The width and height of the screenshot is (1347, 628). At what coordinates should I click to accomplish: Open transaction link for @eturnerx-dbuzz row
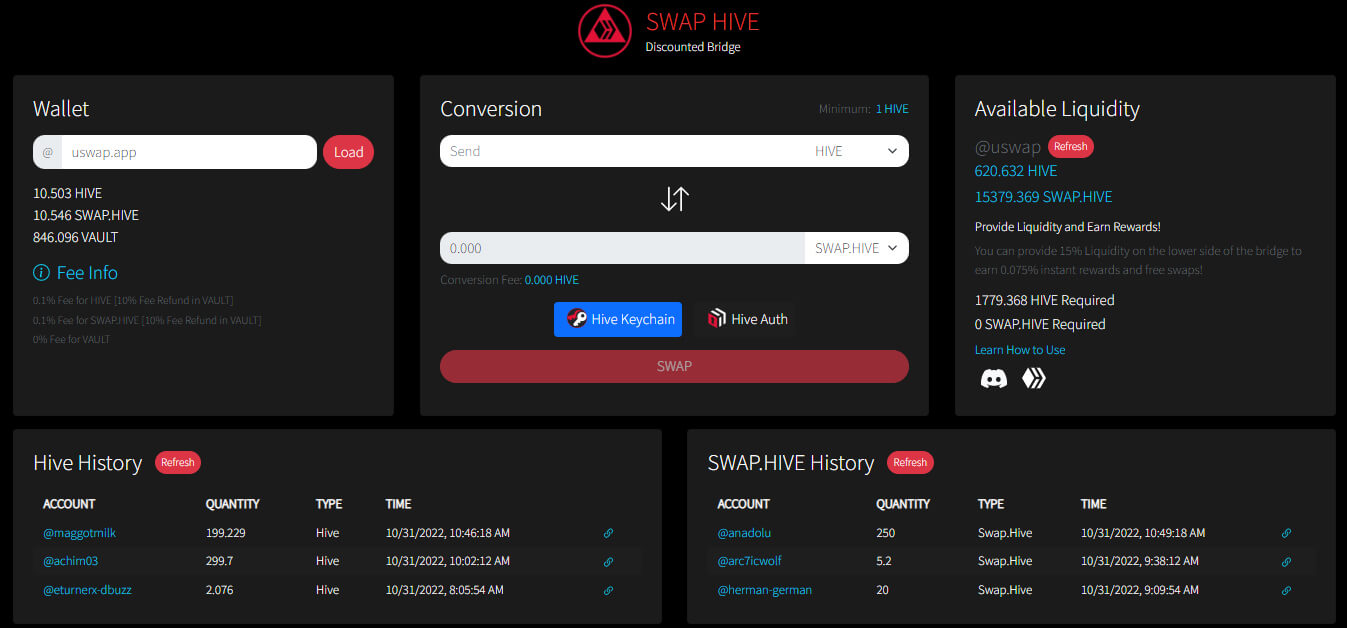point(608,591)
